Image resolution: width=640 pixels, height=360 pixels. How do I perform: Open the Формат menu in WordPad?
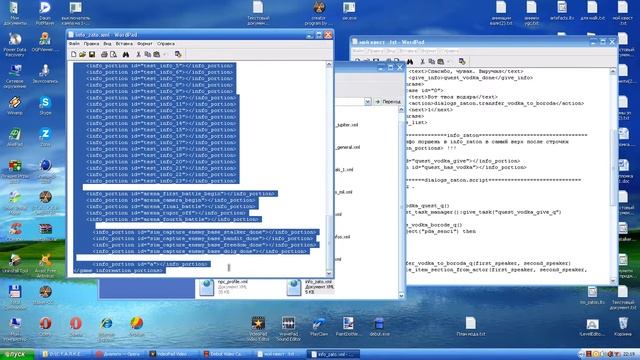[x=144, y=44]
